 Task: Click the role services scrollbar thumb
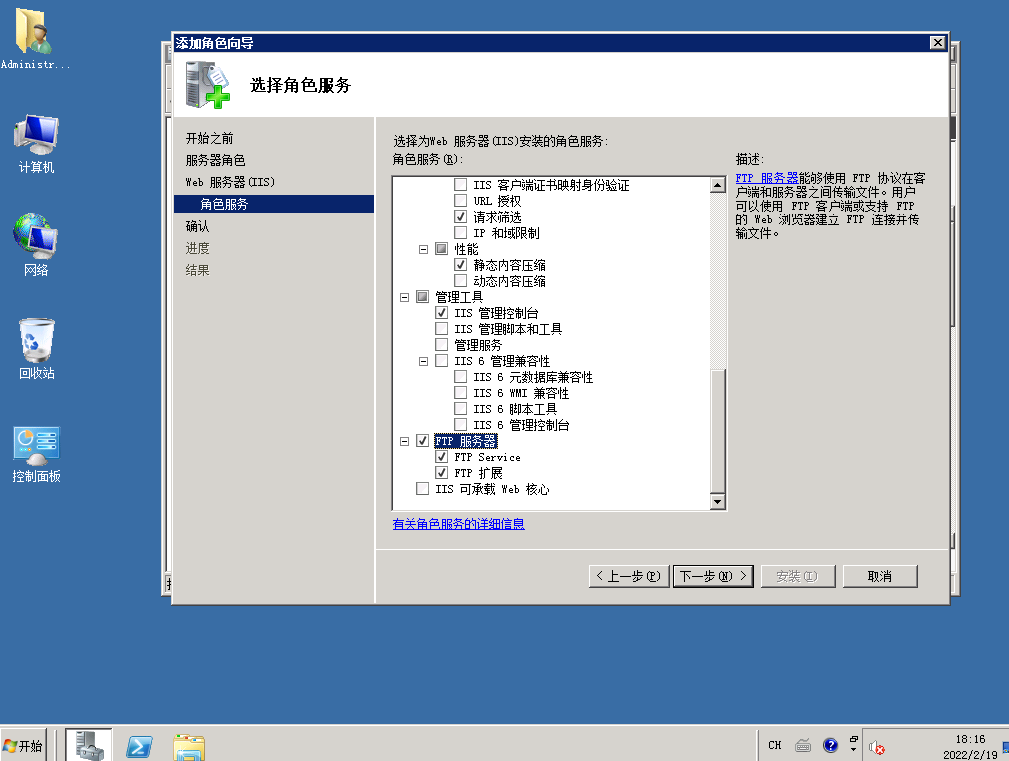(718, 431)
